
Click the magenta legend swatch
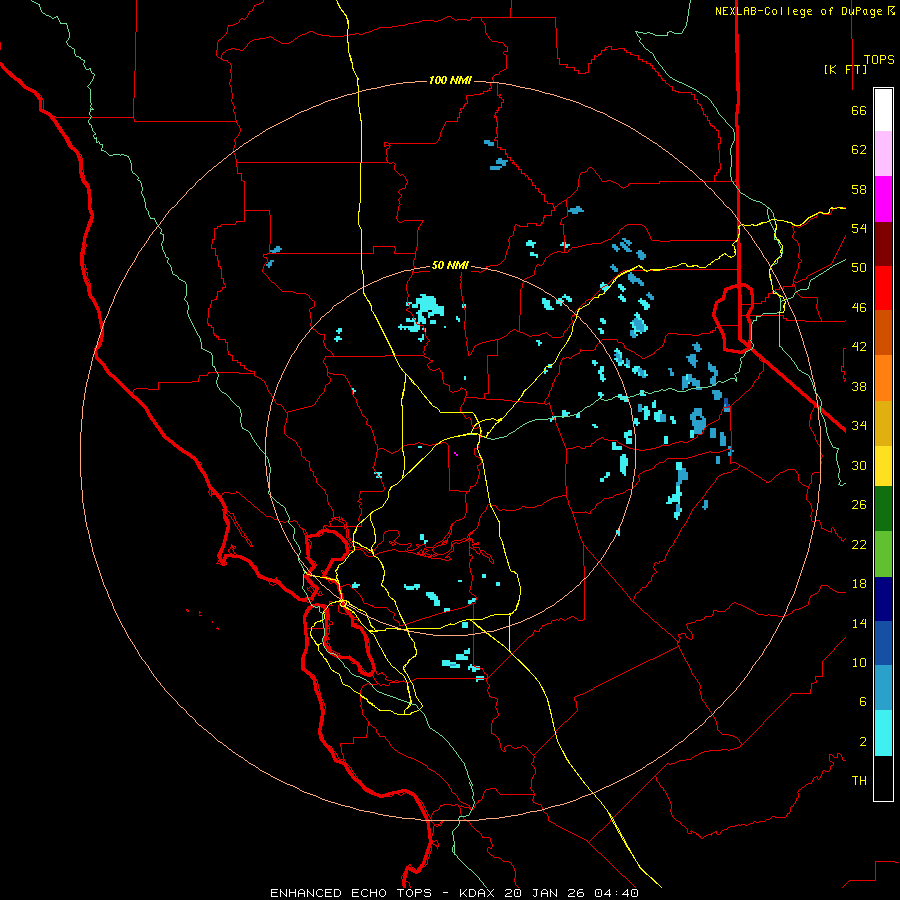coord(883,199)
